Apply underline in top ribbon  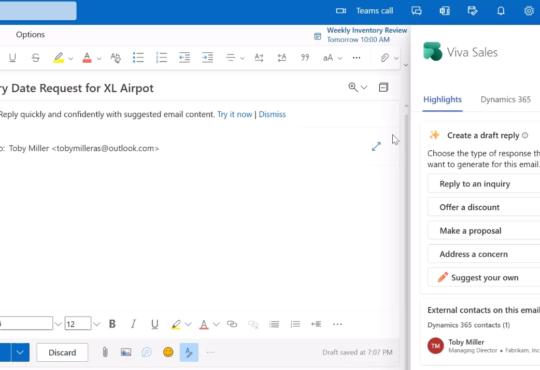[x=12, y=58]
